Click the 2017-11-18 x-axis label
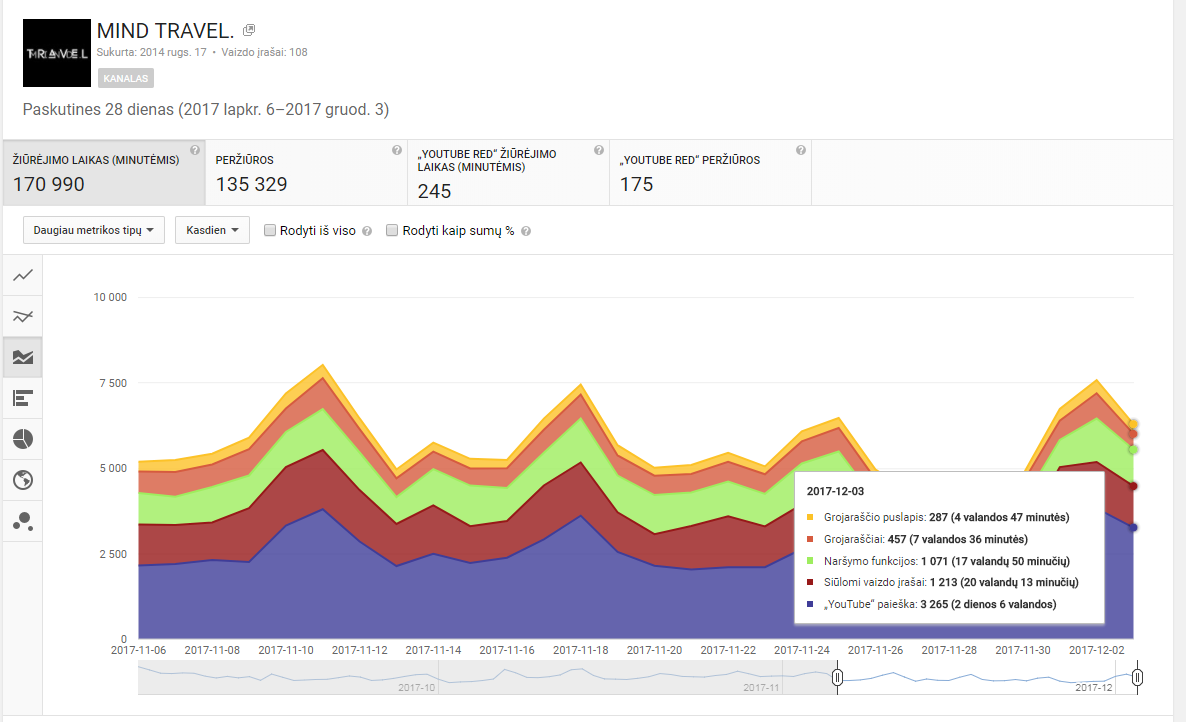 point(581,650)
